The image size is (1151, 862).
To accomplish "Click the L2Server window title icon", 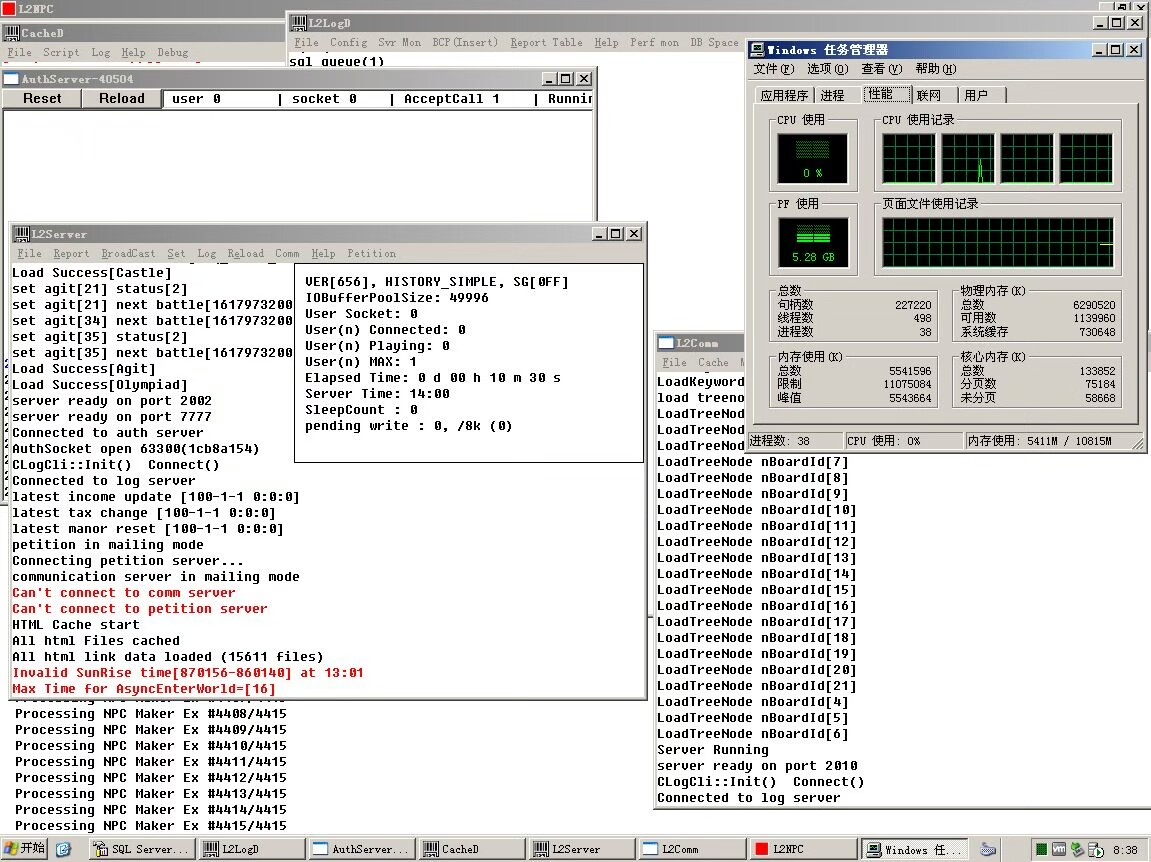I will click(x=21, y=234).
